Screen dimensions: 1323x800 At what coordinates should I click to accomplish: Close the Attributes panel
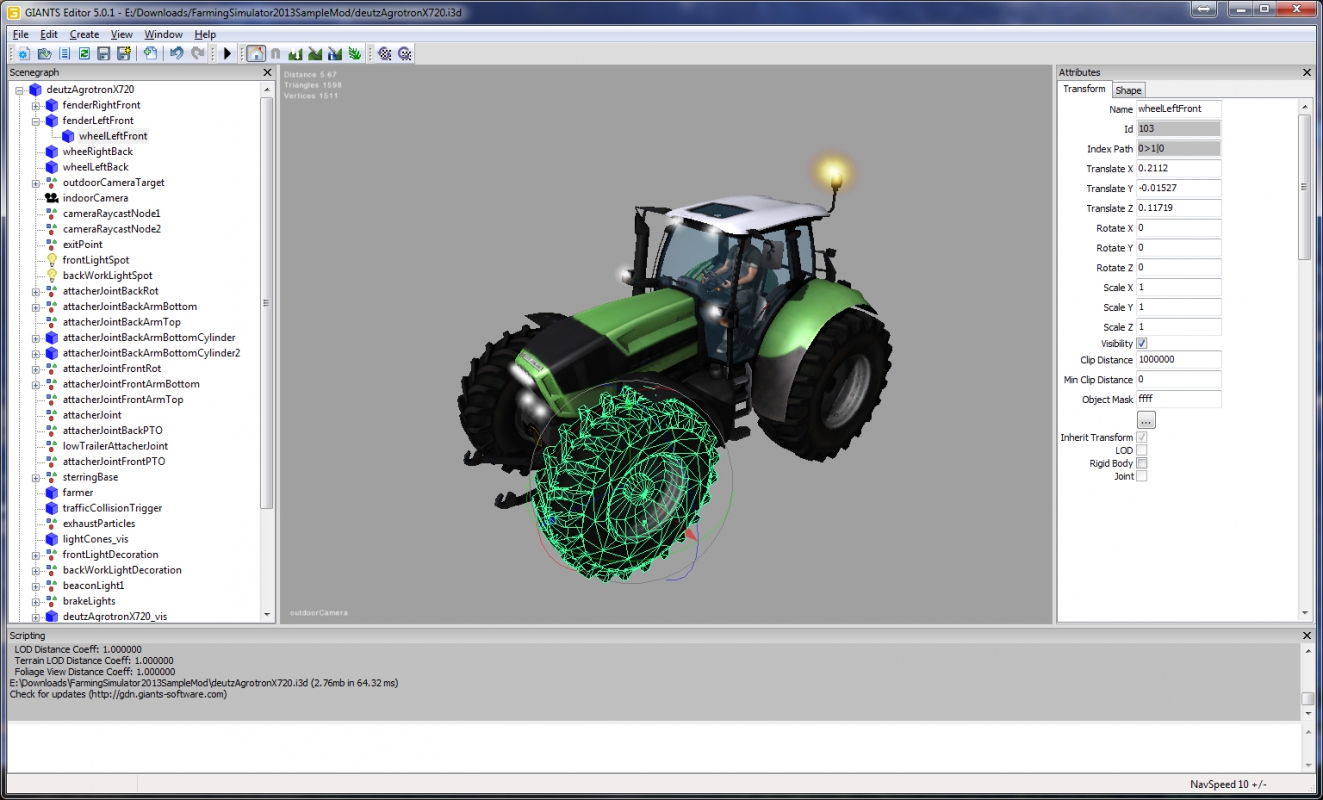point(1307,72)
